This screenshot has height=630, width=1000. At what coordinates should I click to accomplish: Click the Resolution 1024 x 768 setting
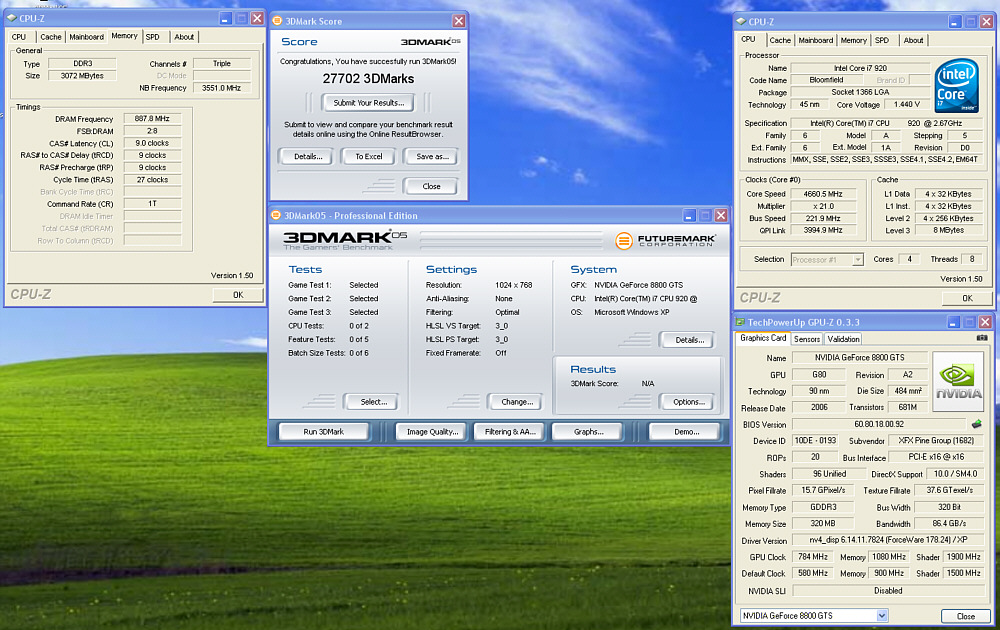(513, 285)
